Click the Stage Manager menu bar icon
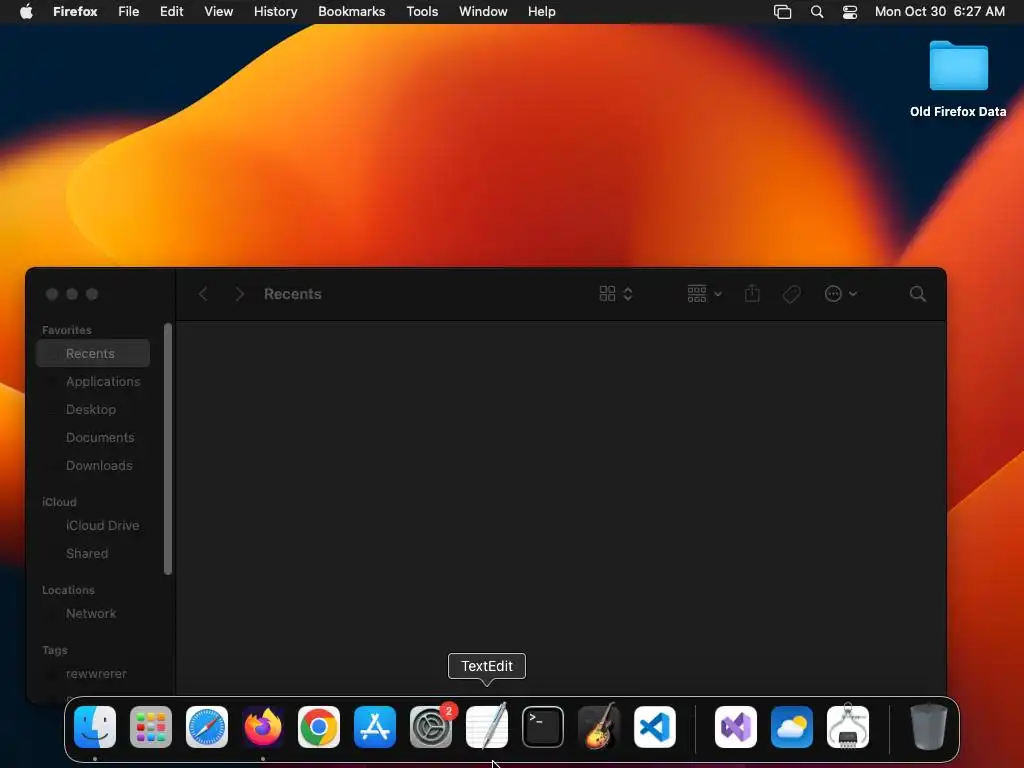 (x=782, y=12)
